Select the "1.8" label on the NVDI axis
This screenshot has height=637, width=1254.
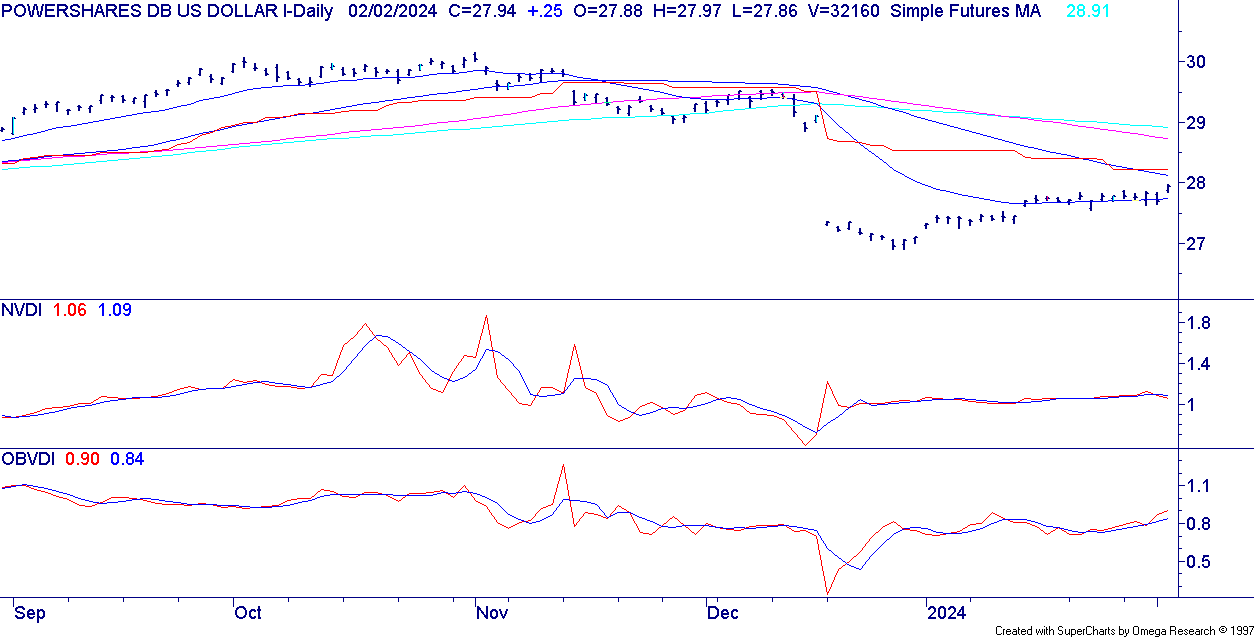1199,323
